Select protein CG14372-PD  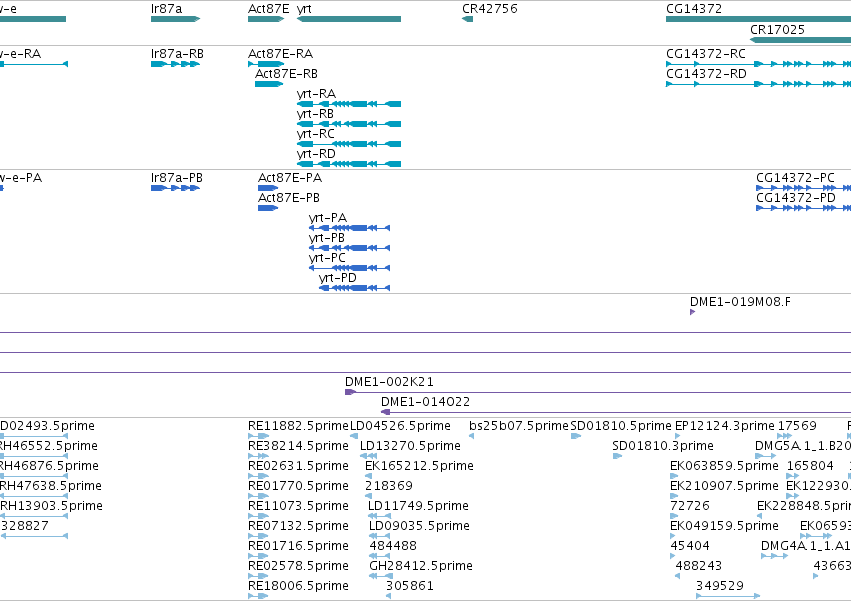pos(803,208)
